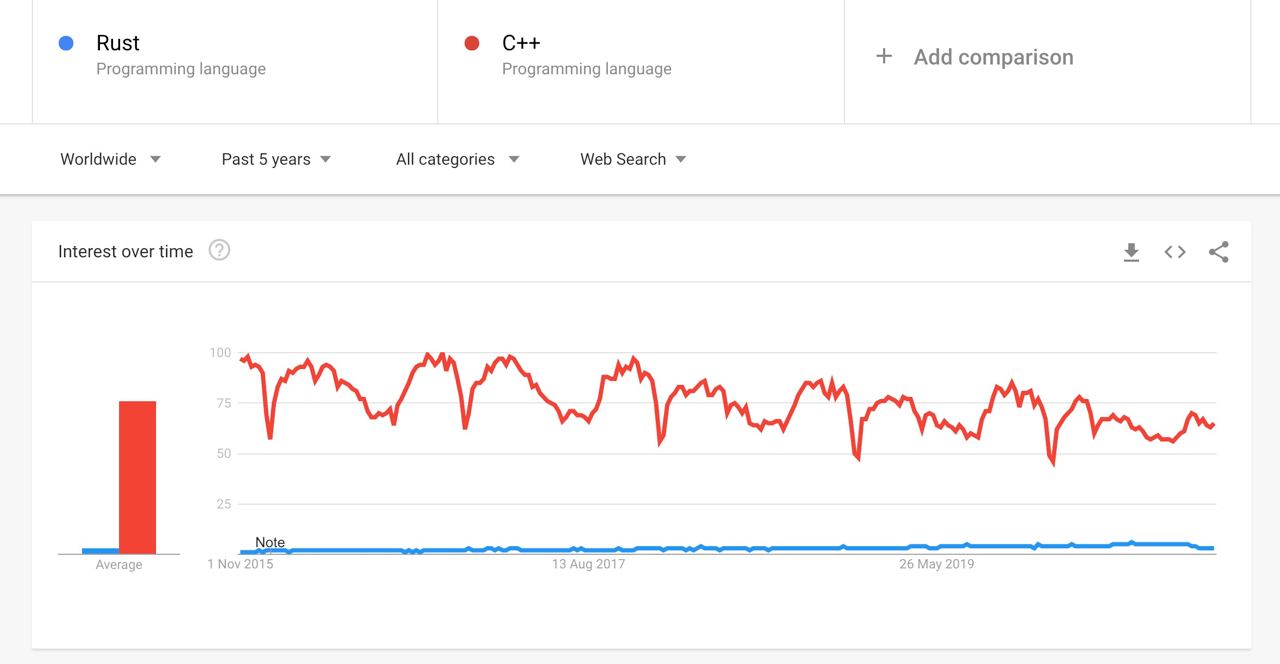Click the red C++ color dot
This screenshot has width=1280, height=664.
472,43
